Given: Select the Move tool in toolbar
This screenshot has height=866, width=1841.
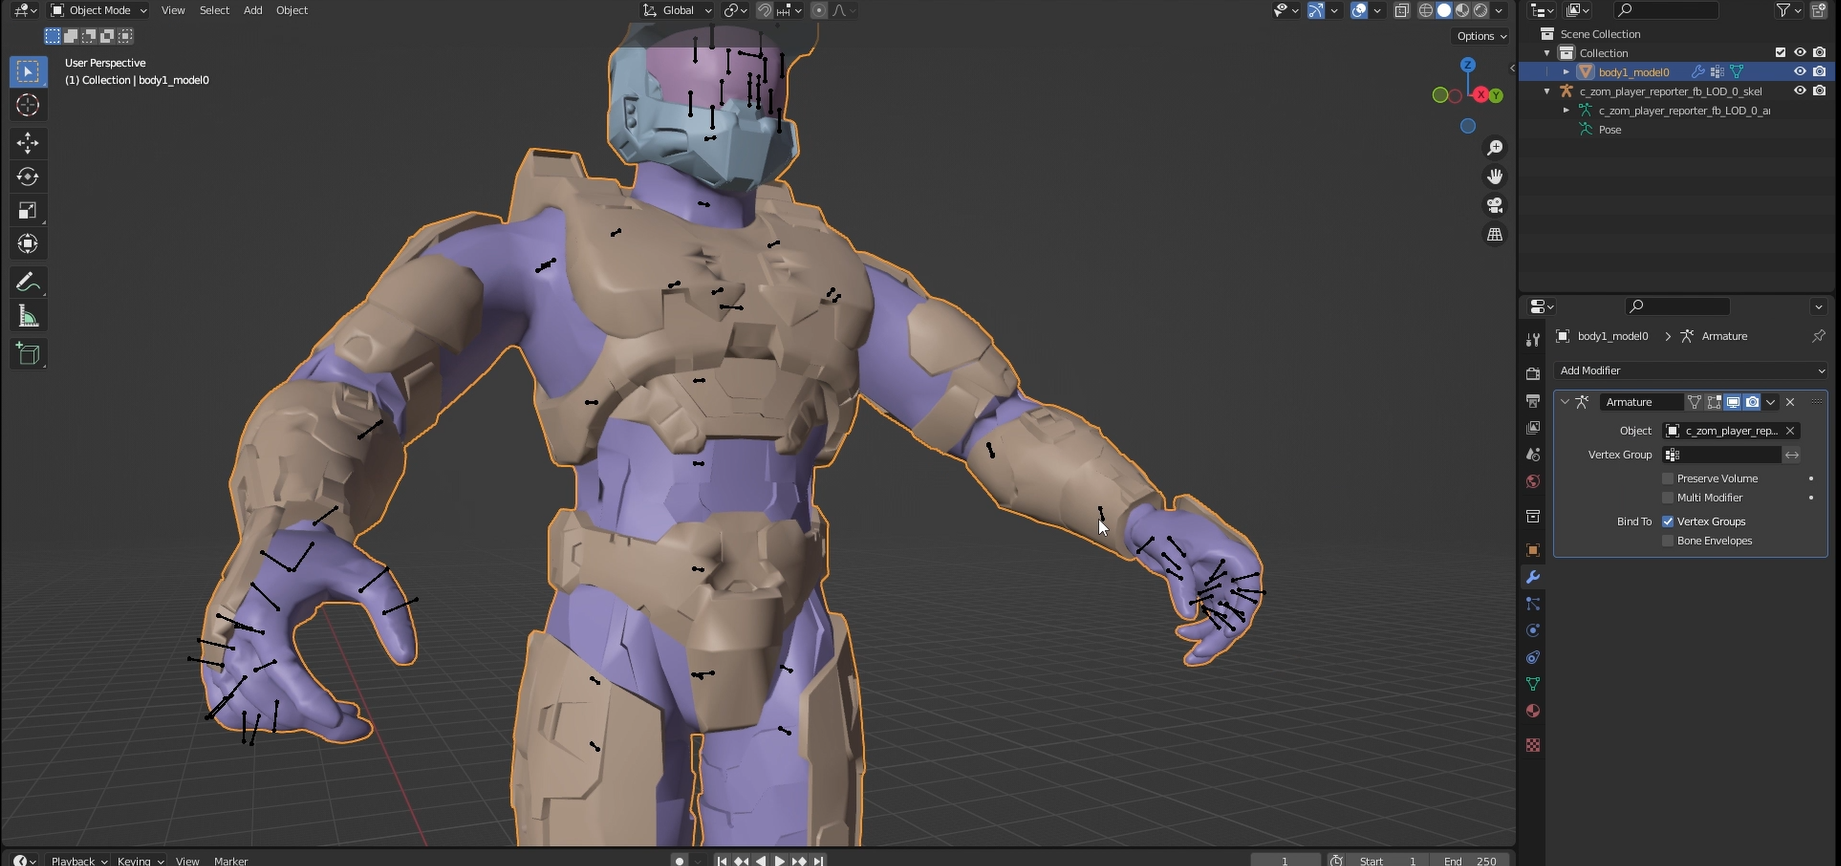Looking at the screenshot, I should (x=28, y=143).
